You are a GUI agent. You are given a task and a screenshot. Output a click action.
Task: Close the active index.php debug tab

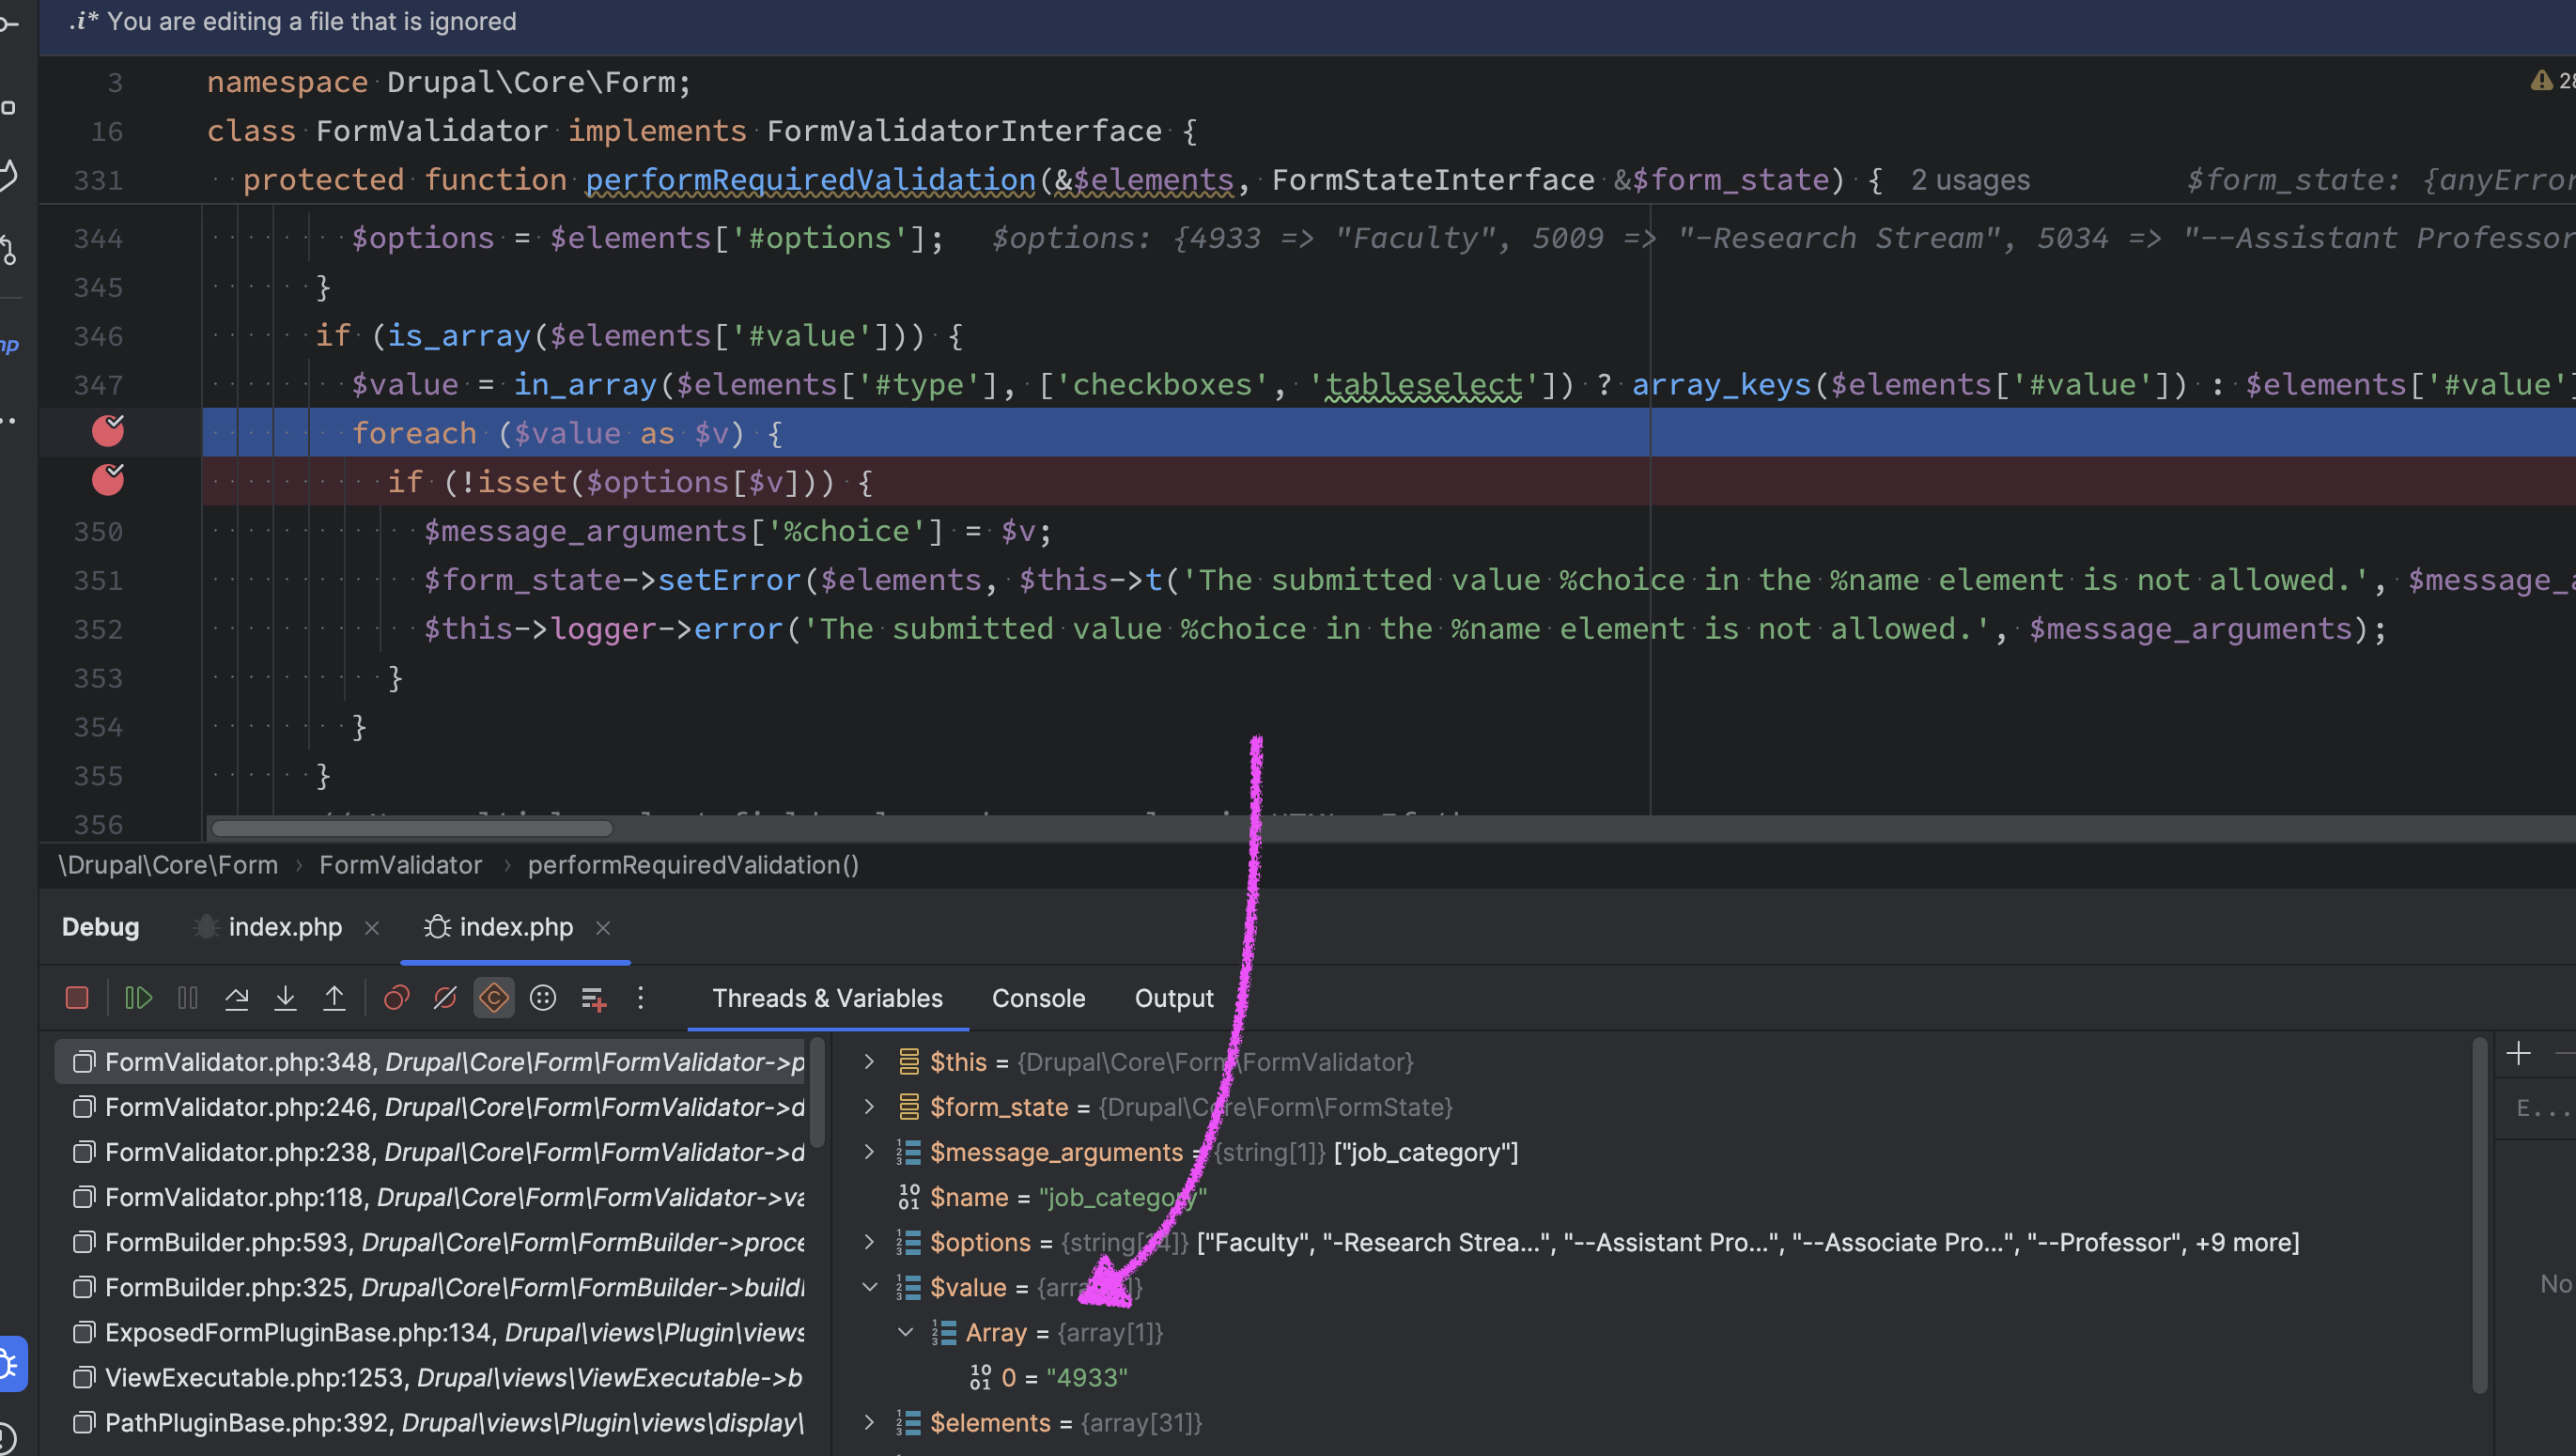(603, 928)
